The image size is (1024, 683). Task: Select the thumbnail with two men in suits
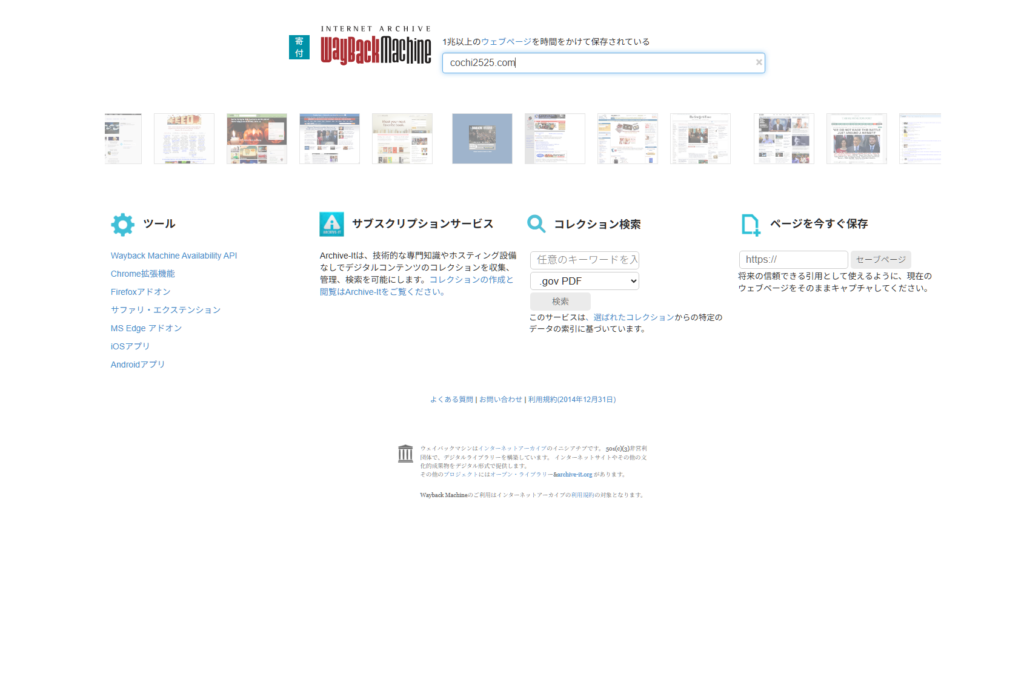(857, 139)
